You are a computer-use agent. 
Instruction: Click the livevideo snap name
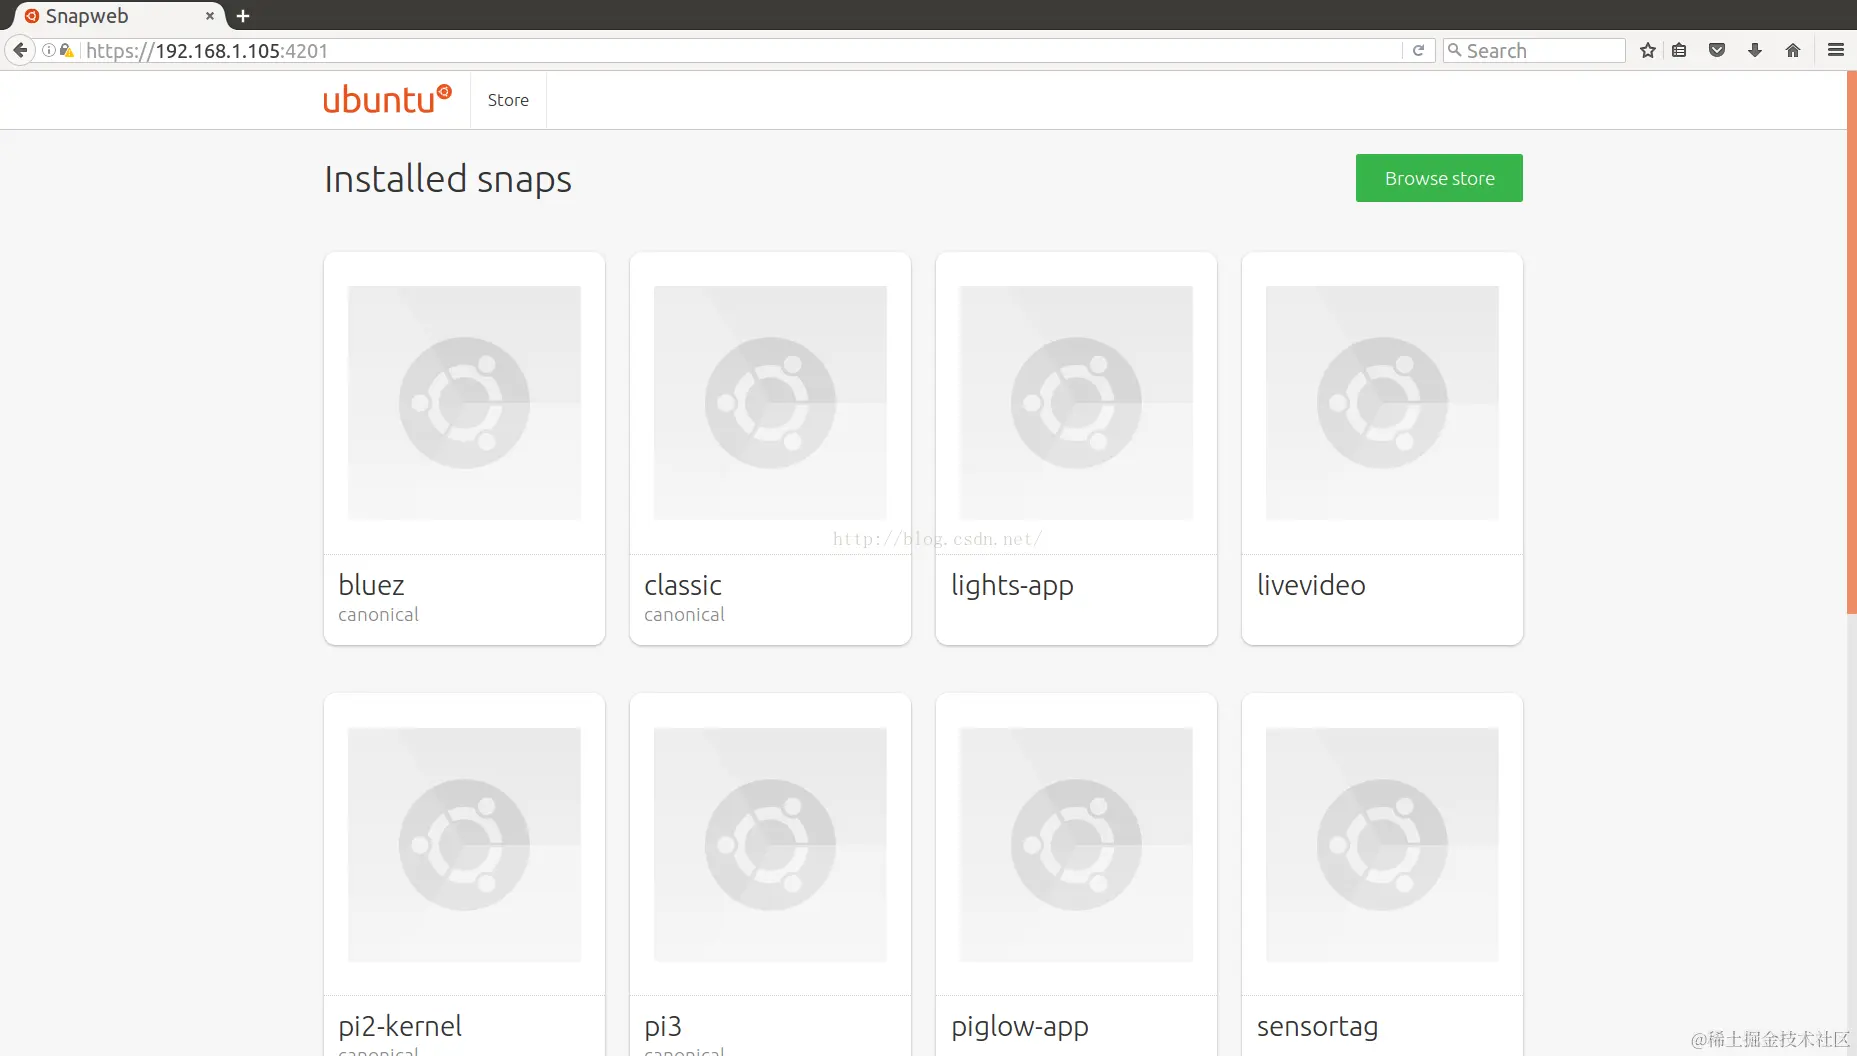pyautogui.click(x=1311, y=585)
